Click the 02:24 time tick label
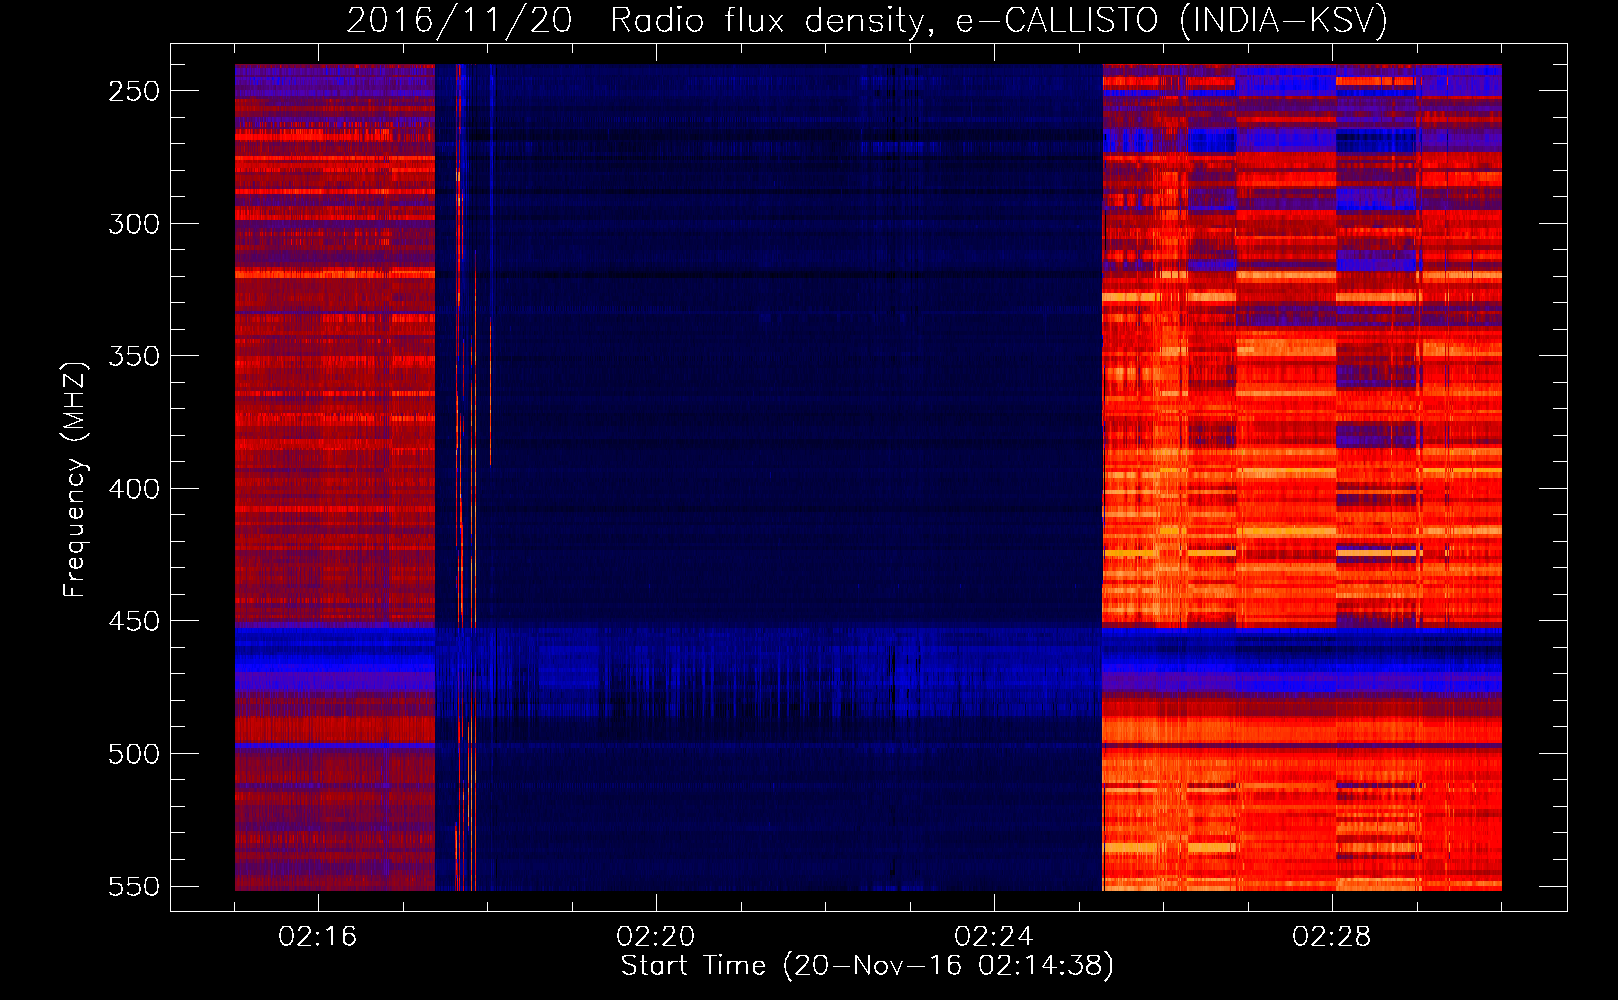 [x=994, y=937]
